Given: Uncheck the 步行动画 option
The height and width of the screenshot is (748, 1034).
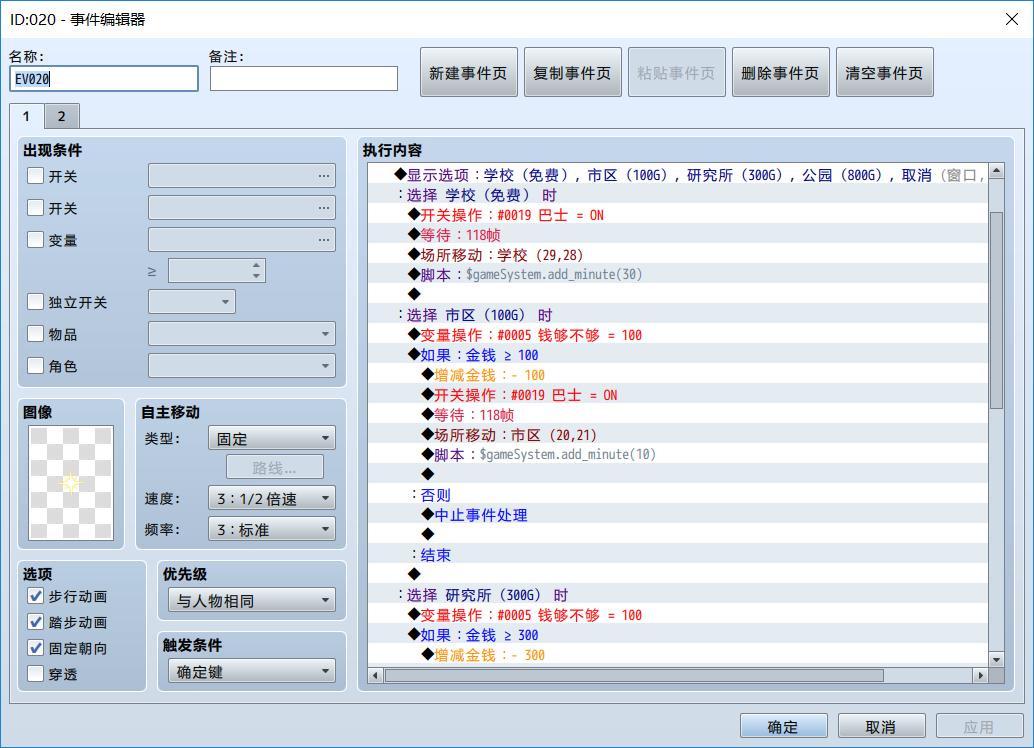Looking at the screenshot, I should 36,596.
